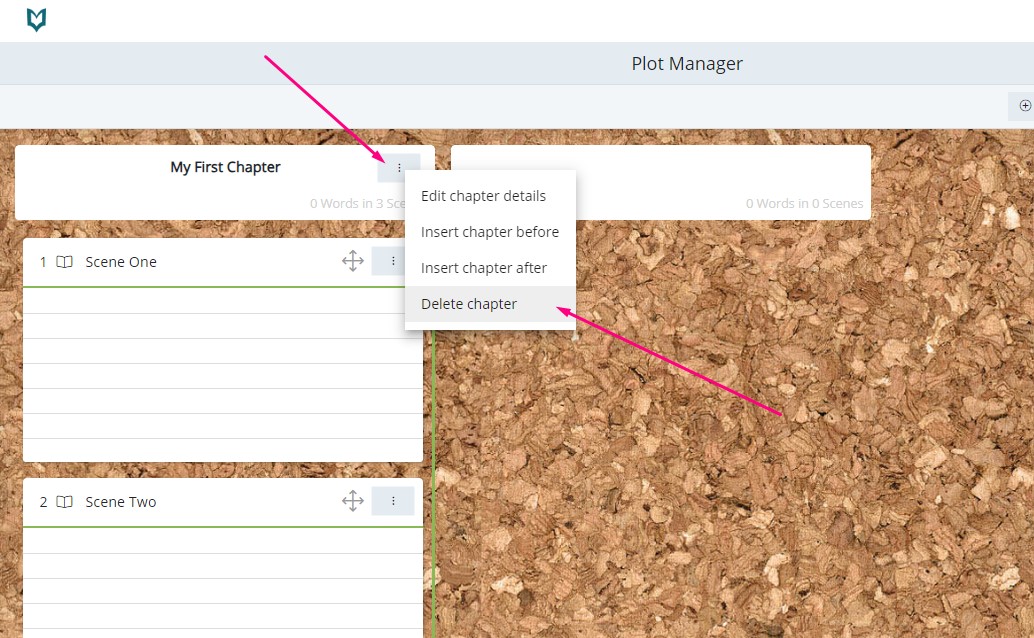Open My First Chapter three-dot menu
This screenshot has width=1034, height=638.
(399, 168)
